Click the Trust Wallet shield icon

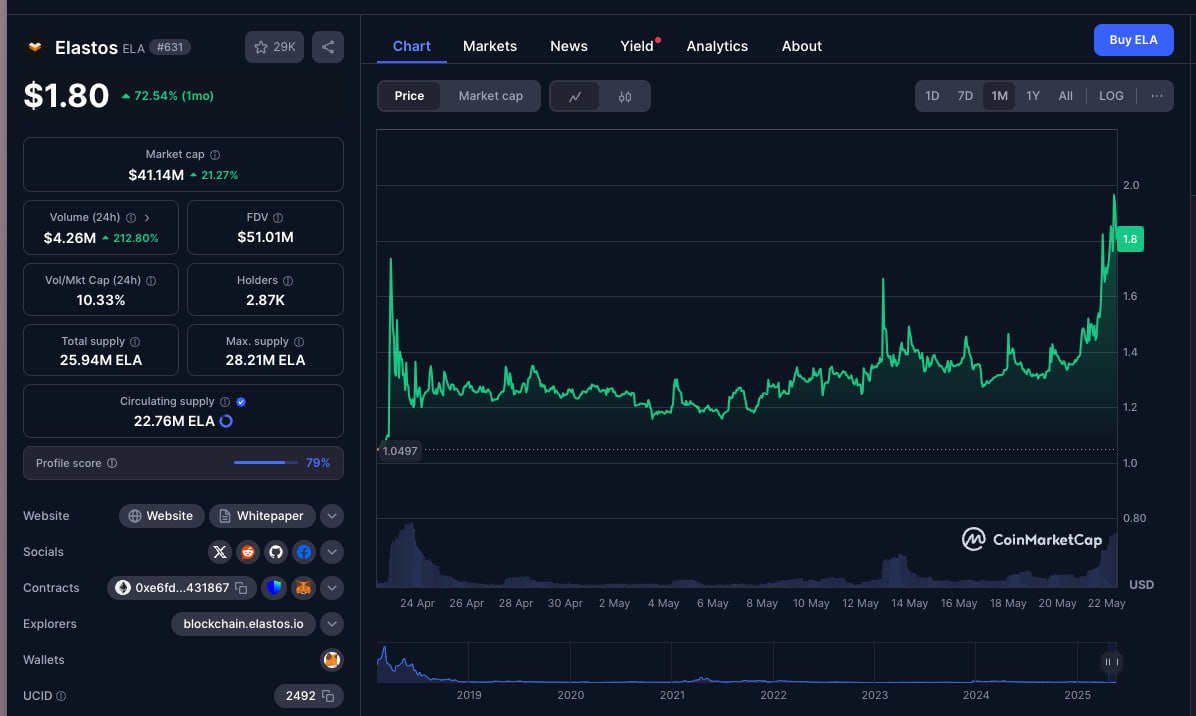(275, 588)
